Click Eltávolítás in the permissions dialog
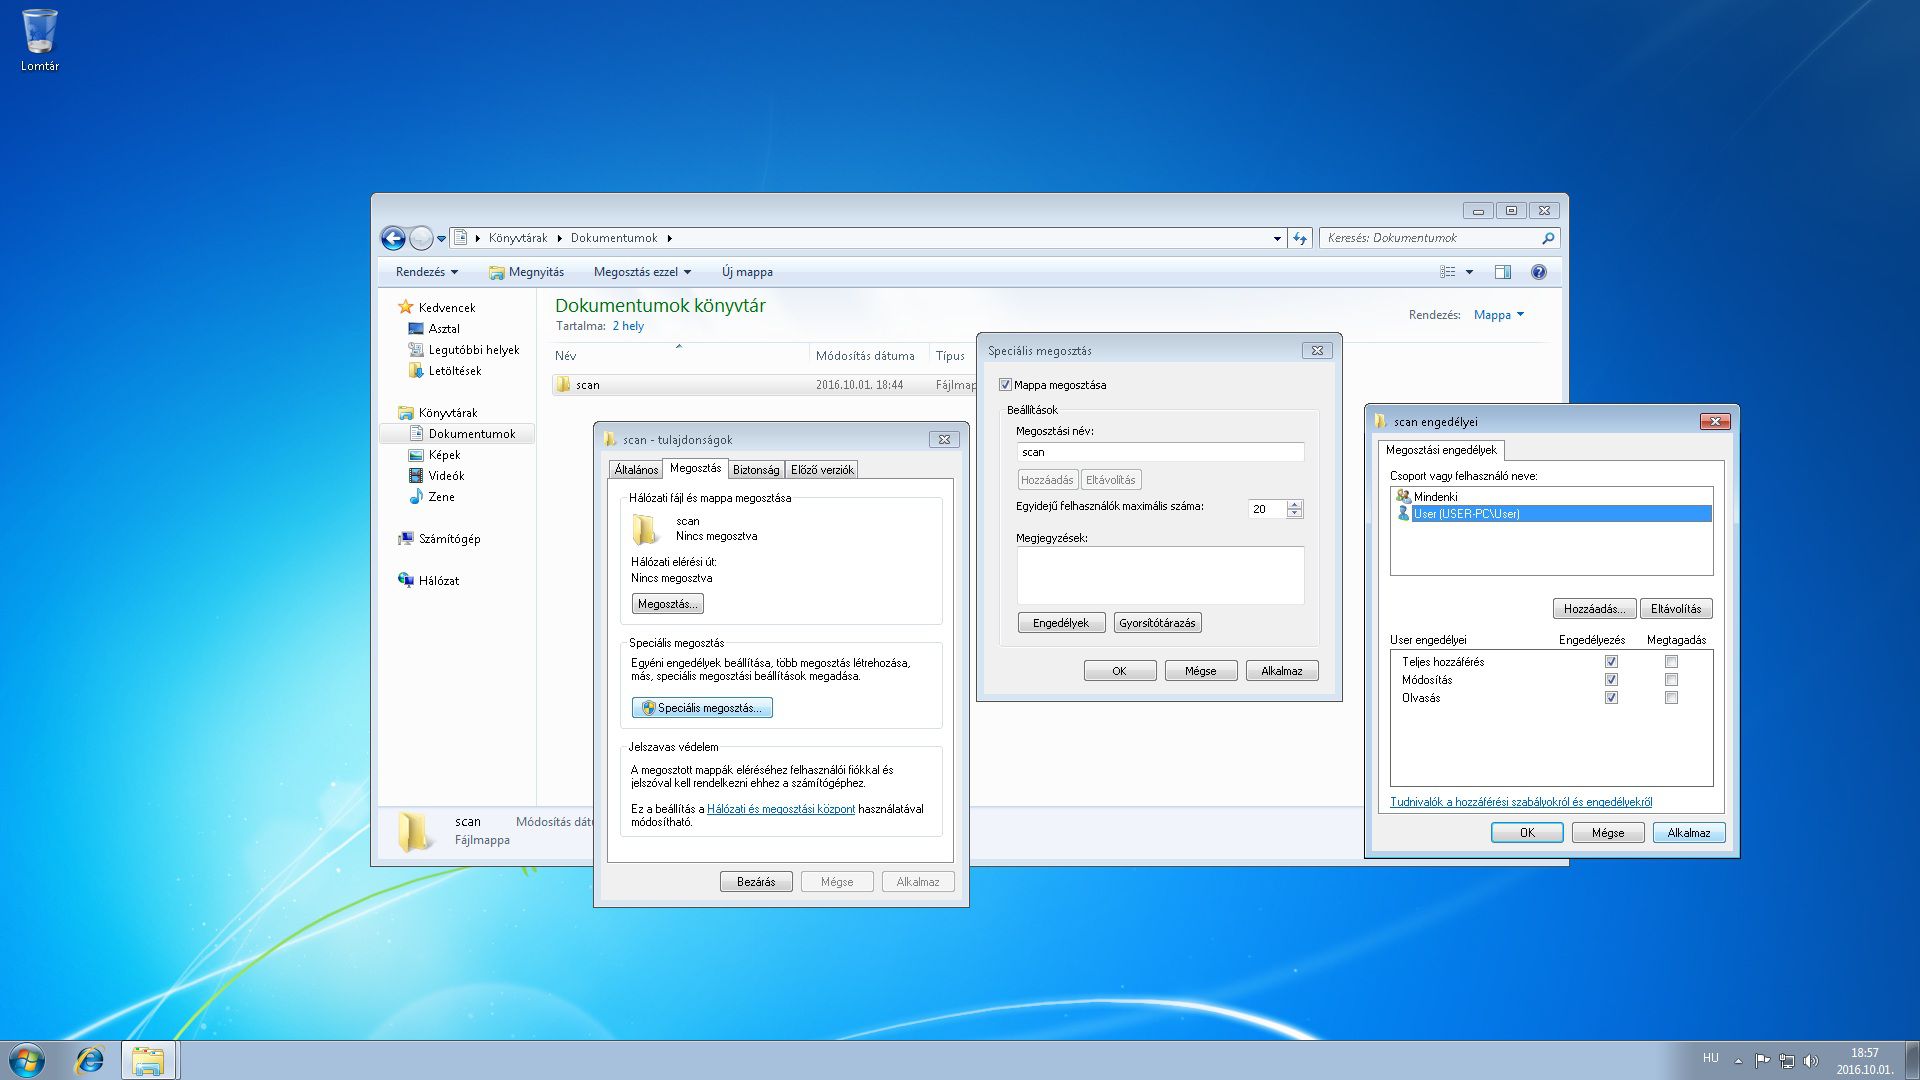The height and width of the screenshot is (1080, 1920). [x=1676, y=609]
